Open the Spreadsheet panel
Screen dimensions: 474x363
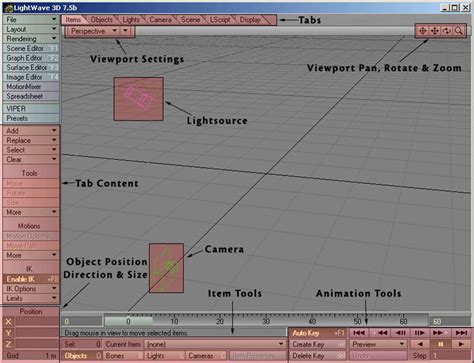(x=31, y=96)
